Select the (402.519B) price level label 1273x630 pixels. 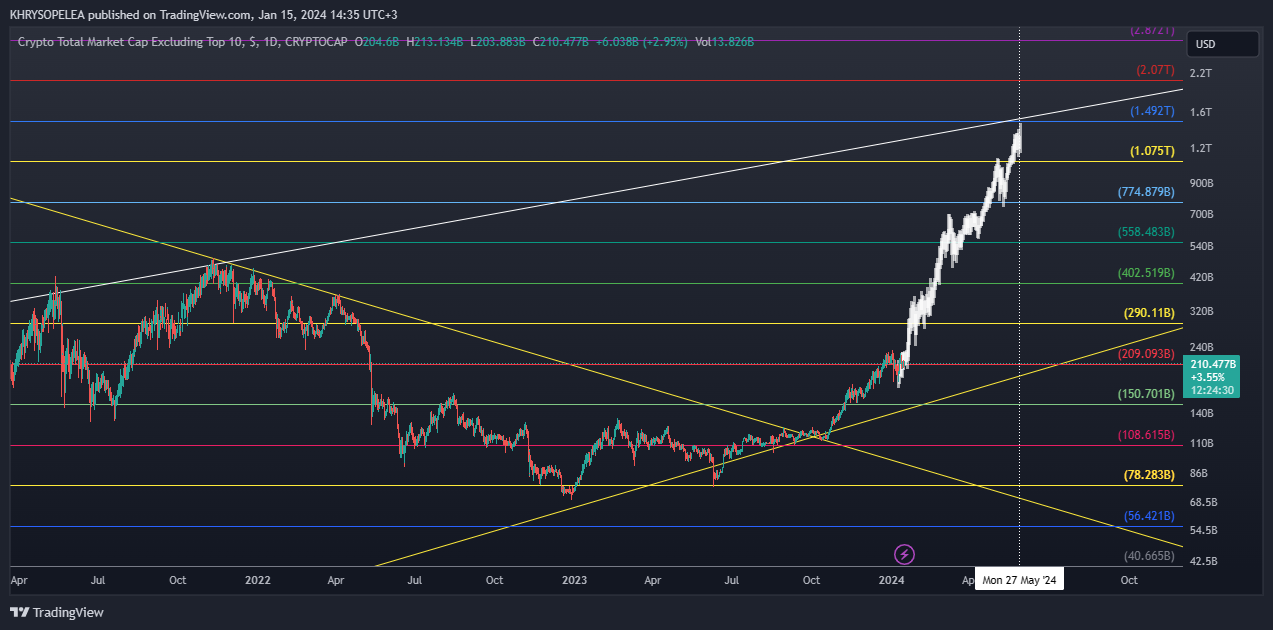click(x=1145, y=273)
